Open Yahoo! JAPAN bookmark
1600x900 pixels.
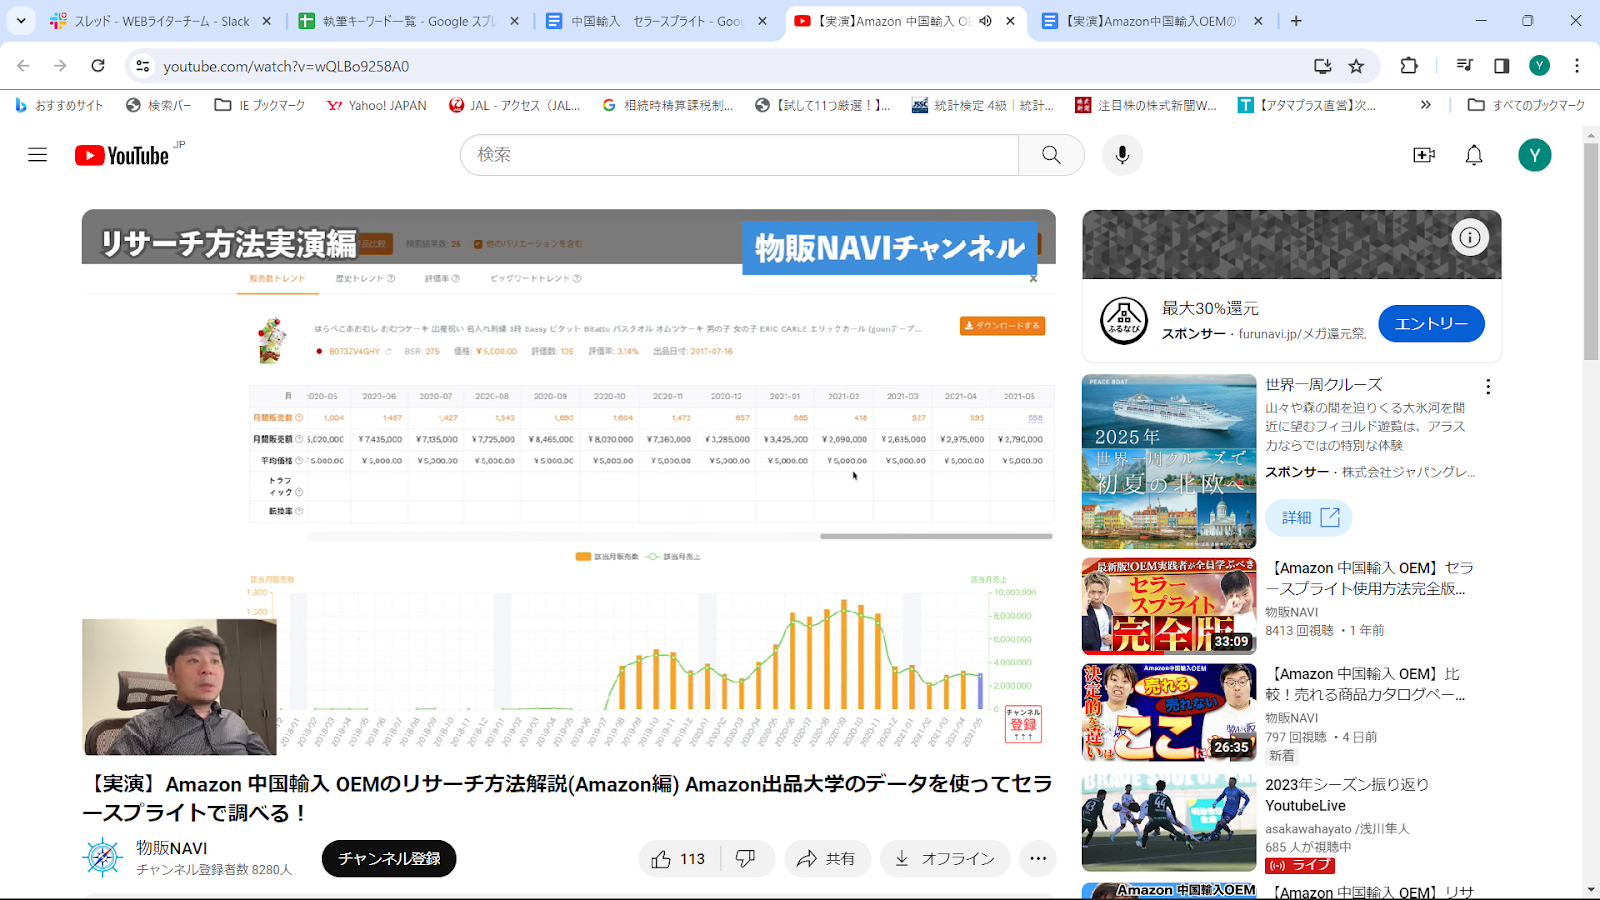click(x=376, y=105)
